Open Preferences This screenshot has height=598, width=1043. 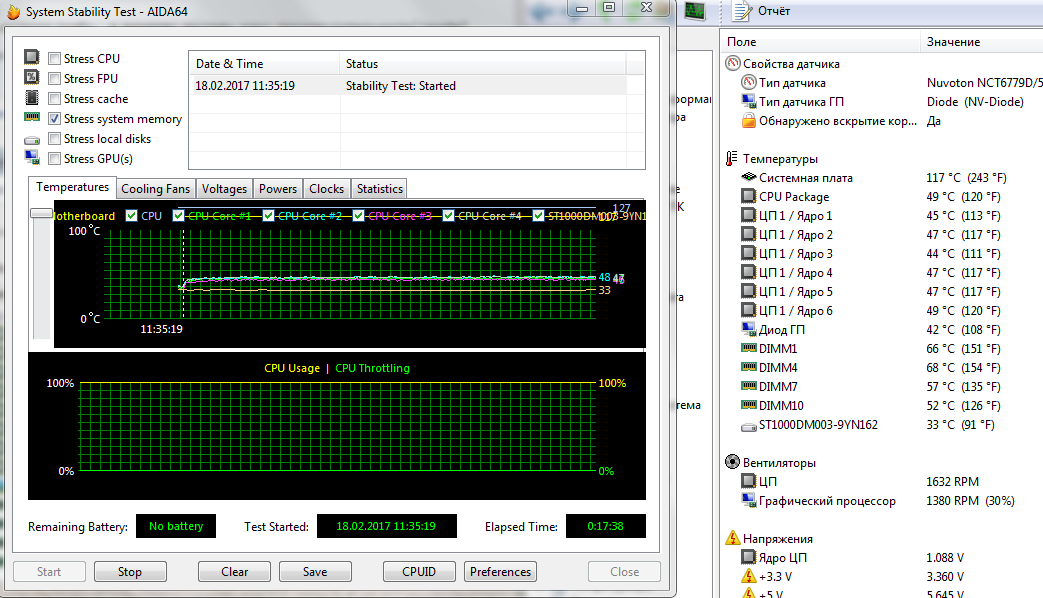[500, 571]
